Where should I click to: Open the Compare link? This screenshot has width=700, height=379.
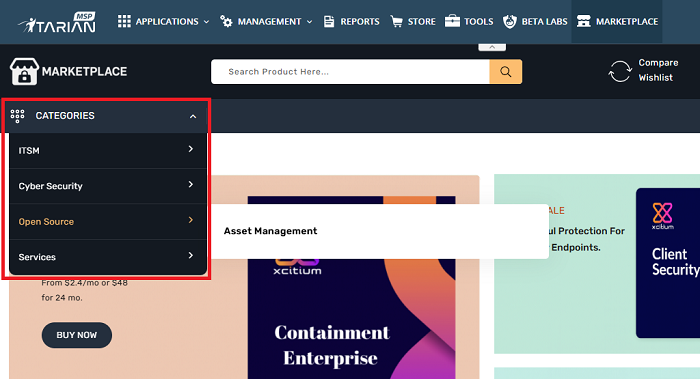(658, 63)
